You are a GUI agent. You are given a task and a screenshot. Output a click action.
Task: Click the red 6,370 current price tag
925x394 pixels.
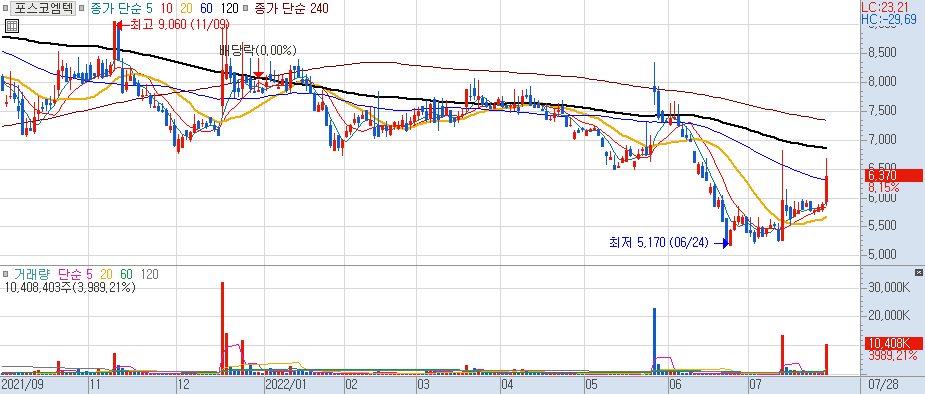(x=894, y=175)
